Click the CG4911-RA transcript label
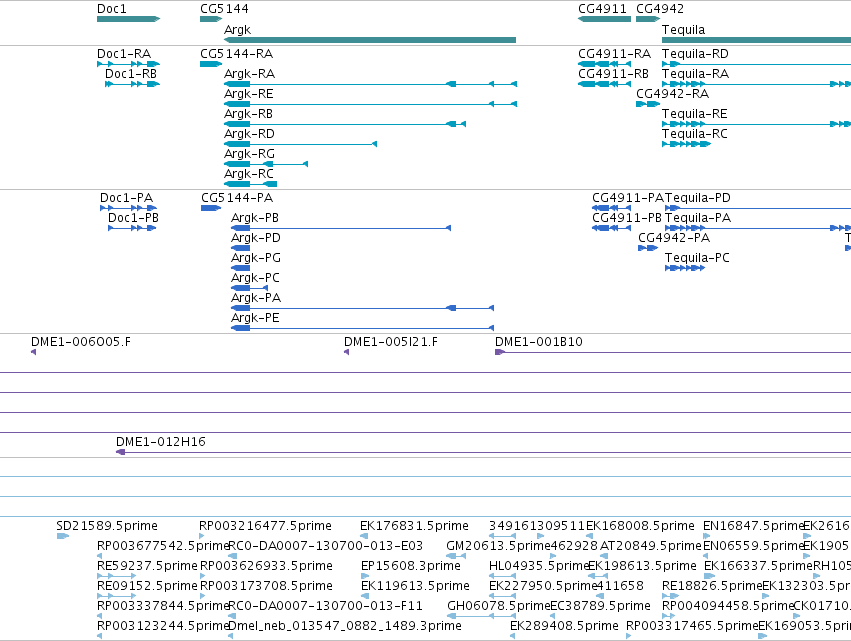This screenshot has width=851, height=641. pos(614,54)
